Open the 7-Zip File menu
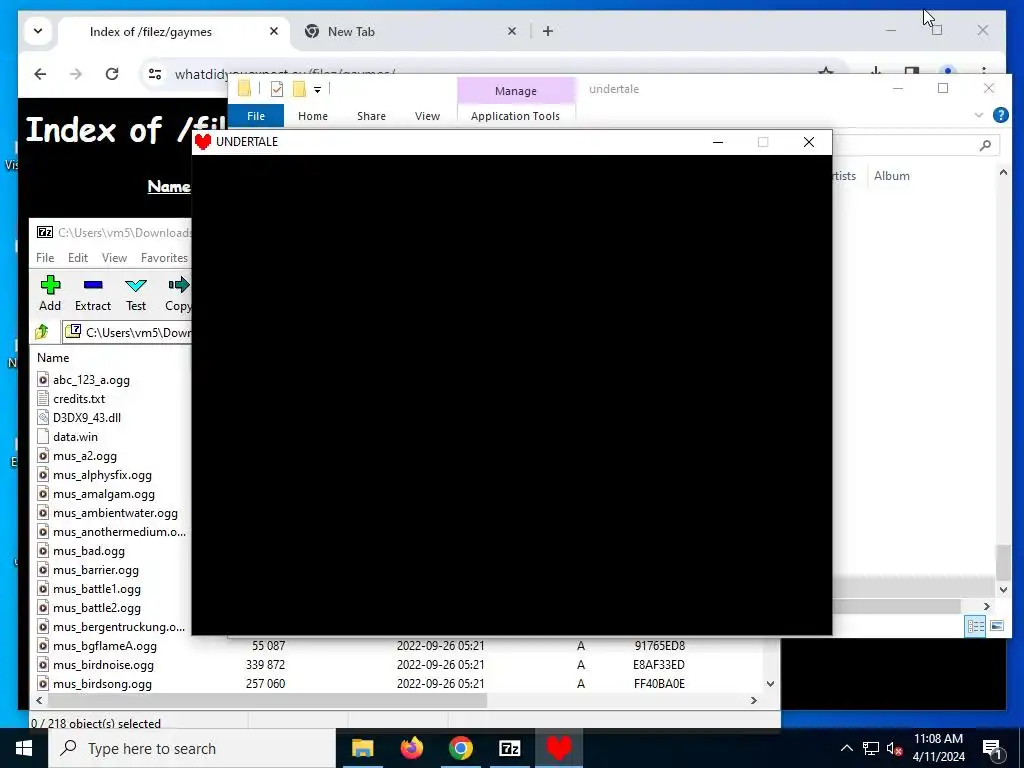 [45, 258]
